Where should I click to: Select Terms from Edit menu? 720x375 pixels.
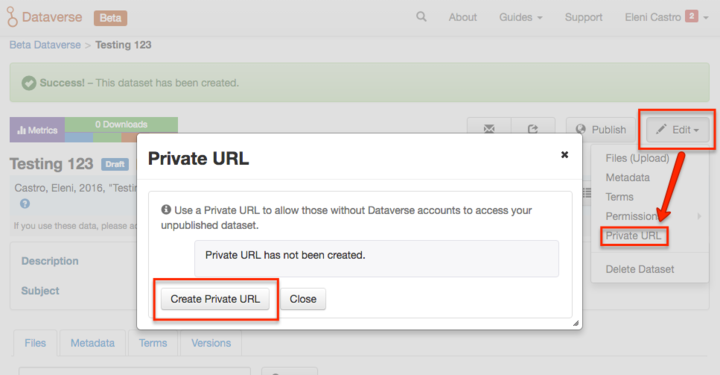619,197
